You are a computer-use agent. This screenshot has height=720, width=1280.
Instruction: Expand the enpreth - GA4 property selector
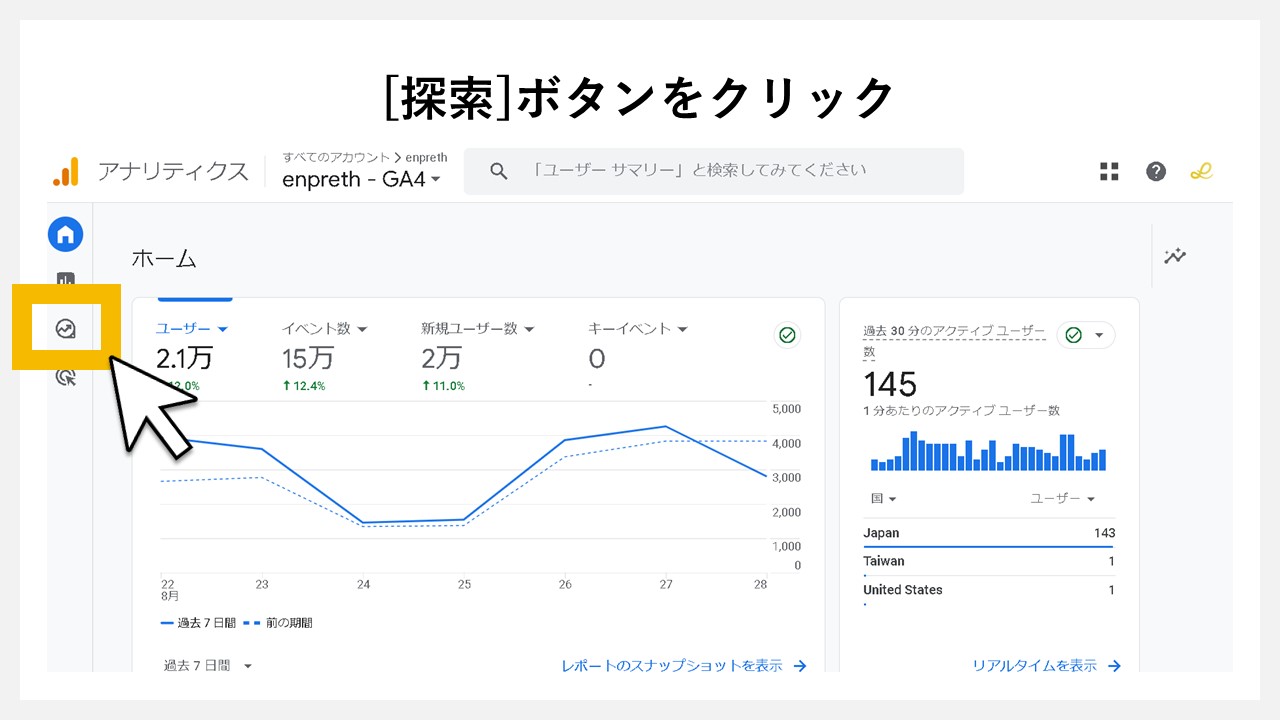click(x=362, y=180)
